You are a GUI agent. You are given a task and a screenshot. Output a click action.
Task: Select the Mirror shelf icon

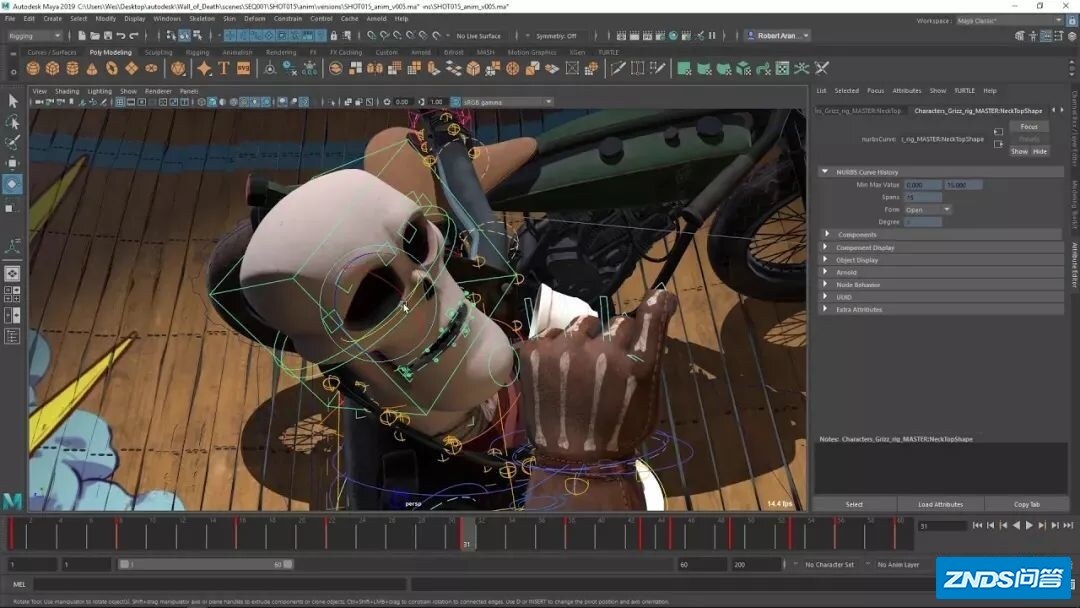pyautogui.click(x=375, y=68)
